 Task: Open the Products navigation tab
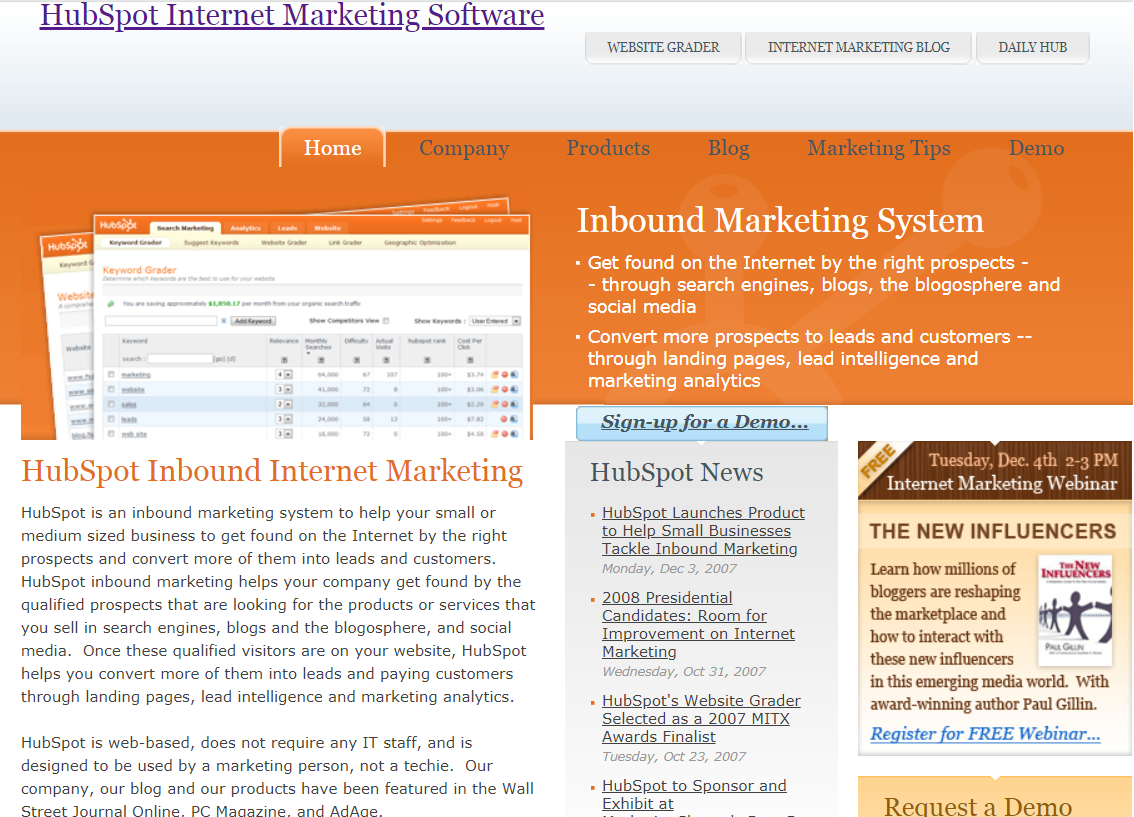[x=608, y=148]
